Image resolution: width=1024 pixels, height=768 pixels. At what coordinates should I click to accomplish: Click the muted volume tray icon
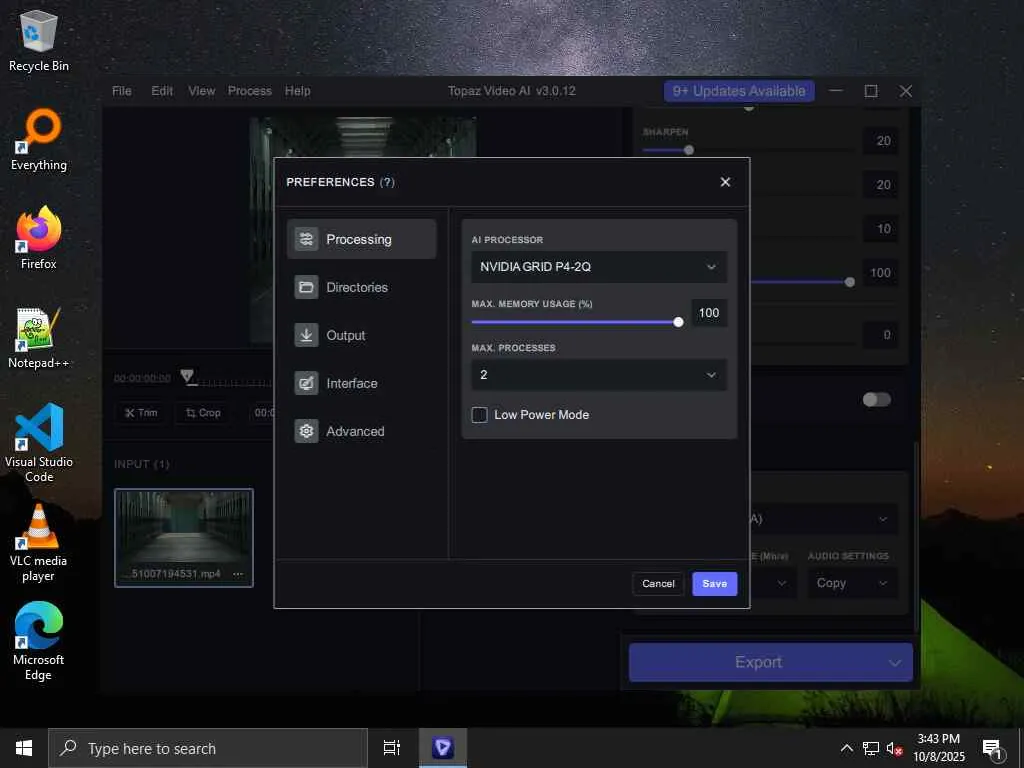click(x=894, y=748)
